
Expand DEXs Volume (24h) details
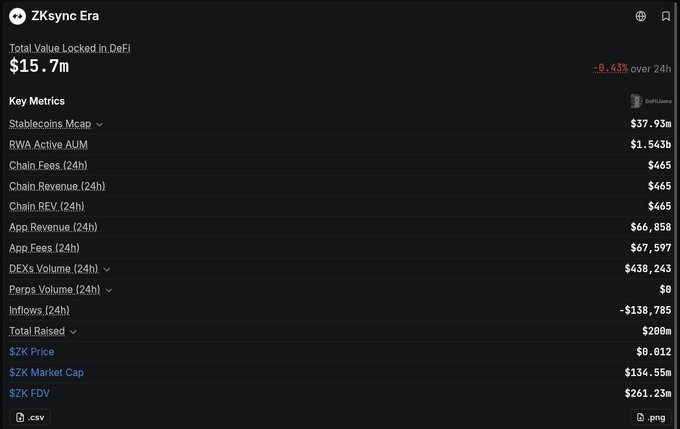click(107, 269)
